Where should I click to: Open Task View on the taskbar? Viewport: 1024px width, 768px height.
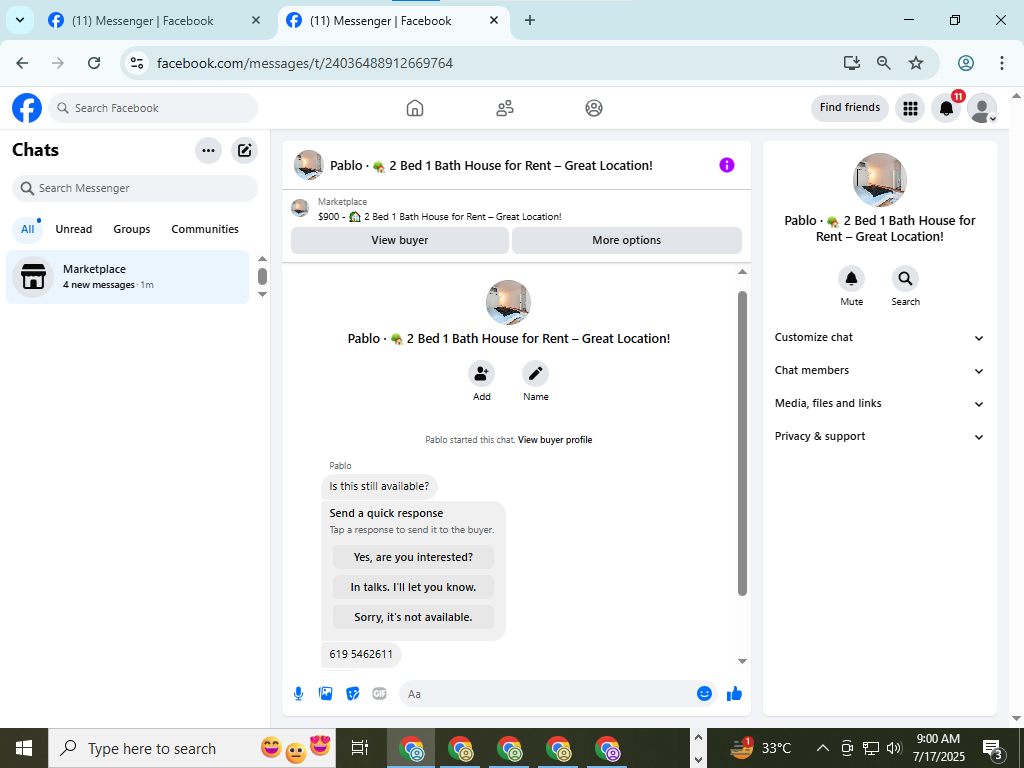coord(360,748)
